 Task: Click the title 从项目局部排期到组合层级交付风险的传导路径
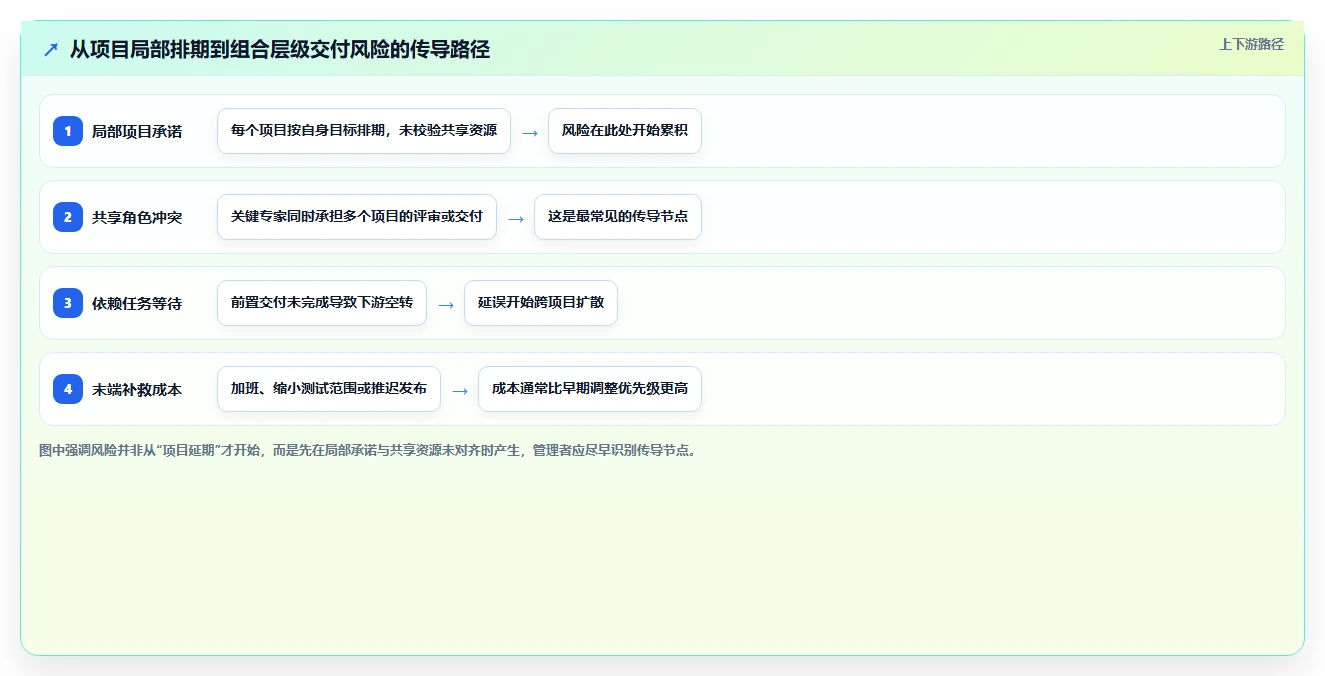pos(280,49)
